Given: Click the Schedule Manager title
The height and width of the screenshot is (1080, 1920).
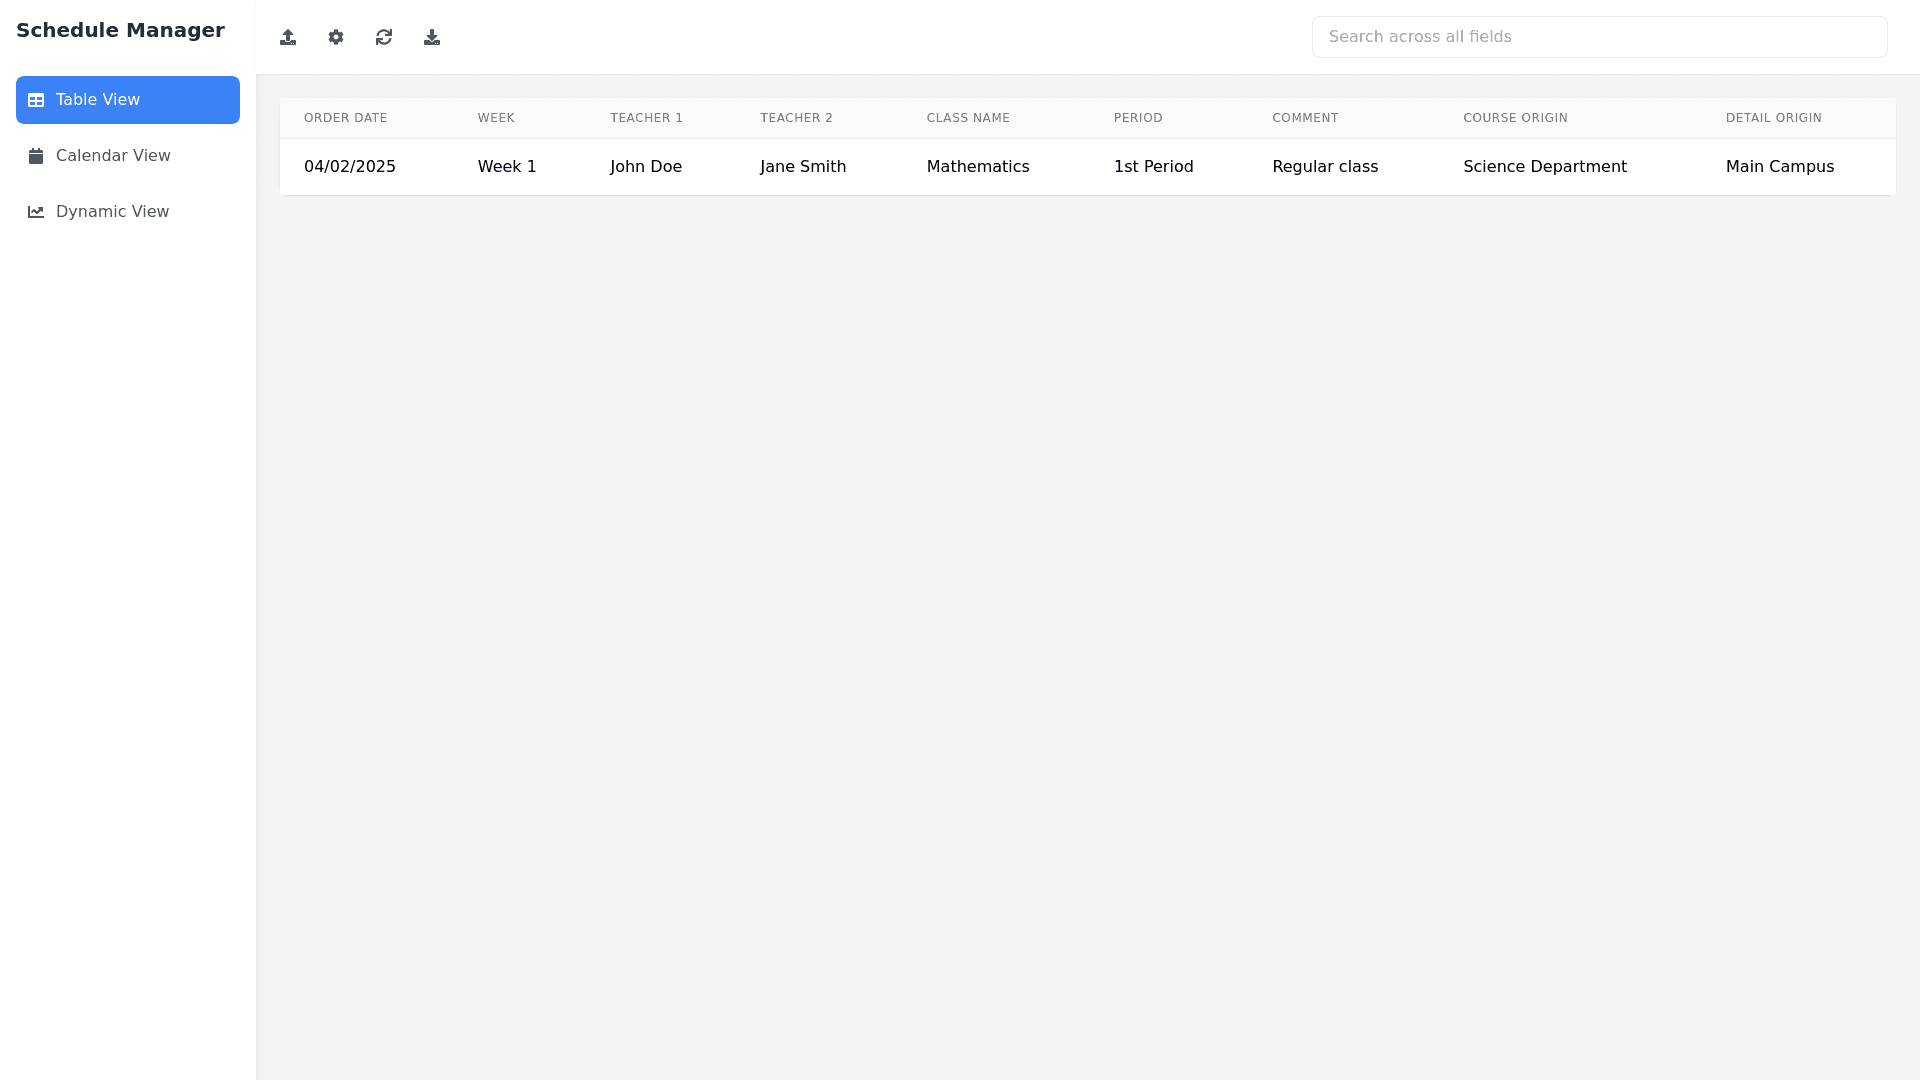Looking at the screenshot, I should click(x=120, y=30).
